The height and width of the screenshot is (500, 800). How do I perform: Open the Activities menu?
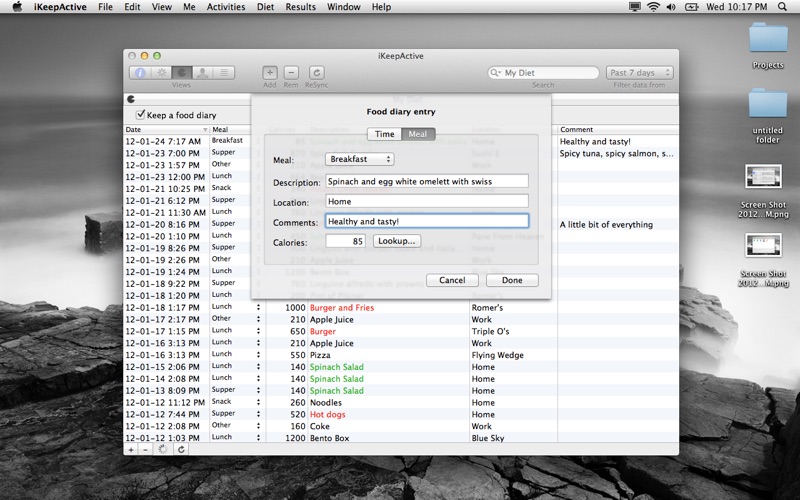pos(225,7)
